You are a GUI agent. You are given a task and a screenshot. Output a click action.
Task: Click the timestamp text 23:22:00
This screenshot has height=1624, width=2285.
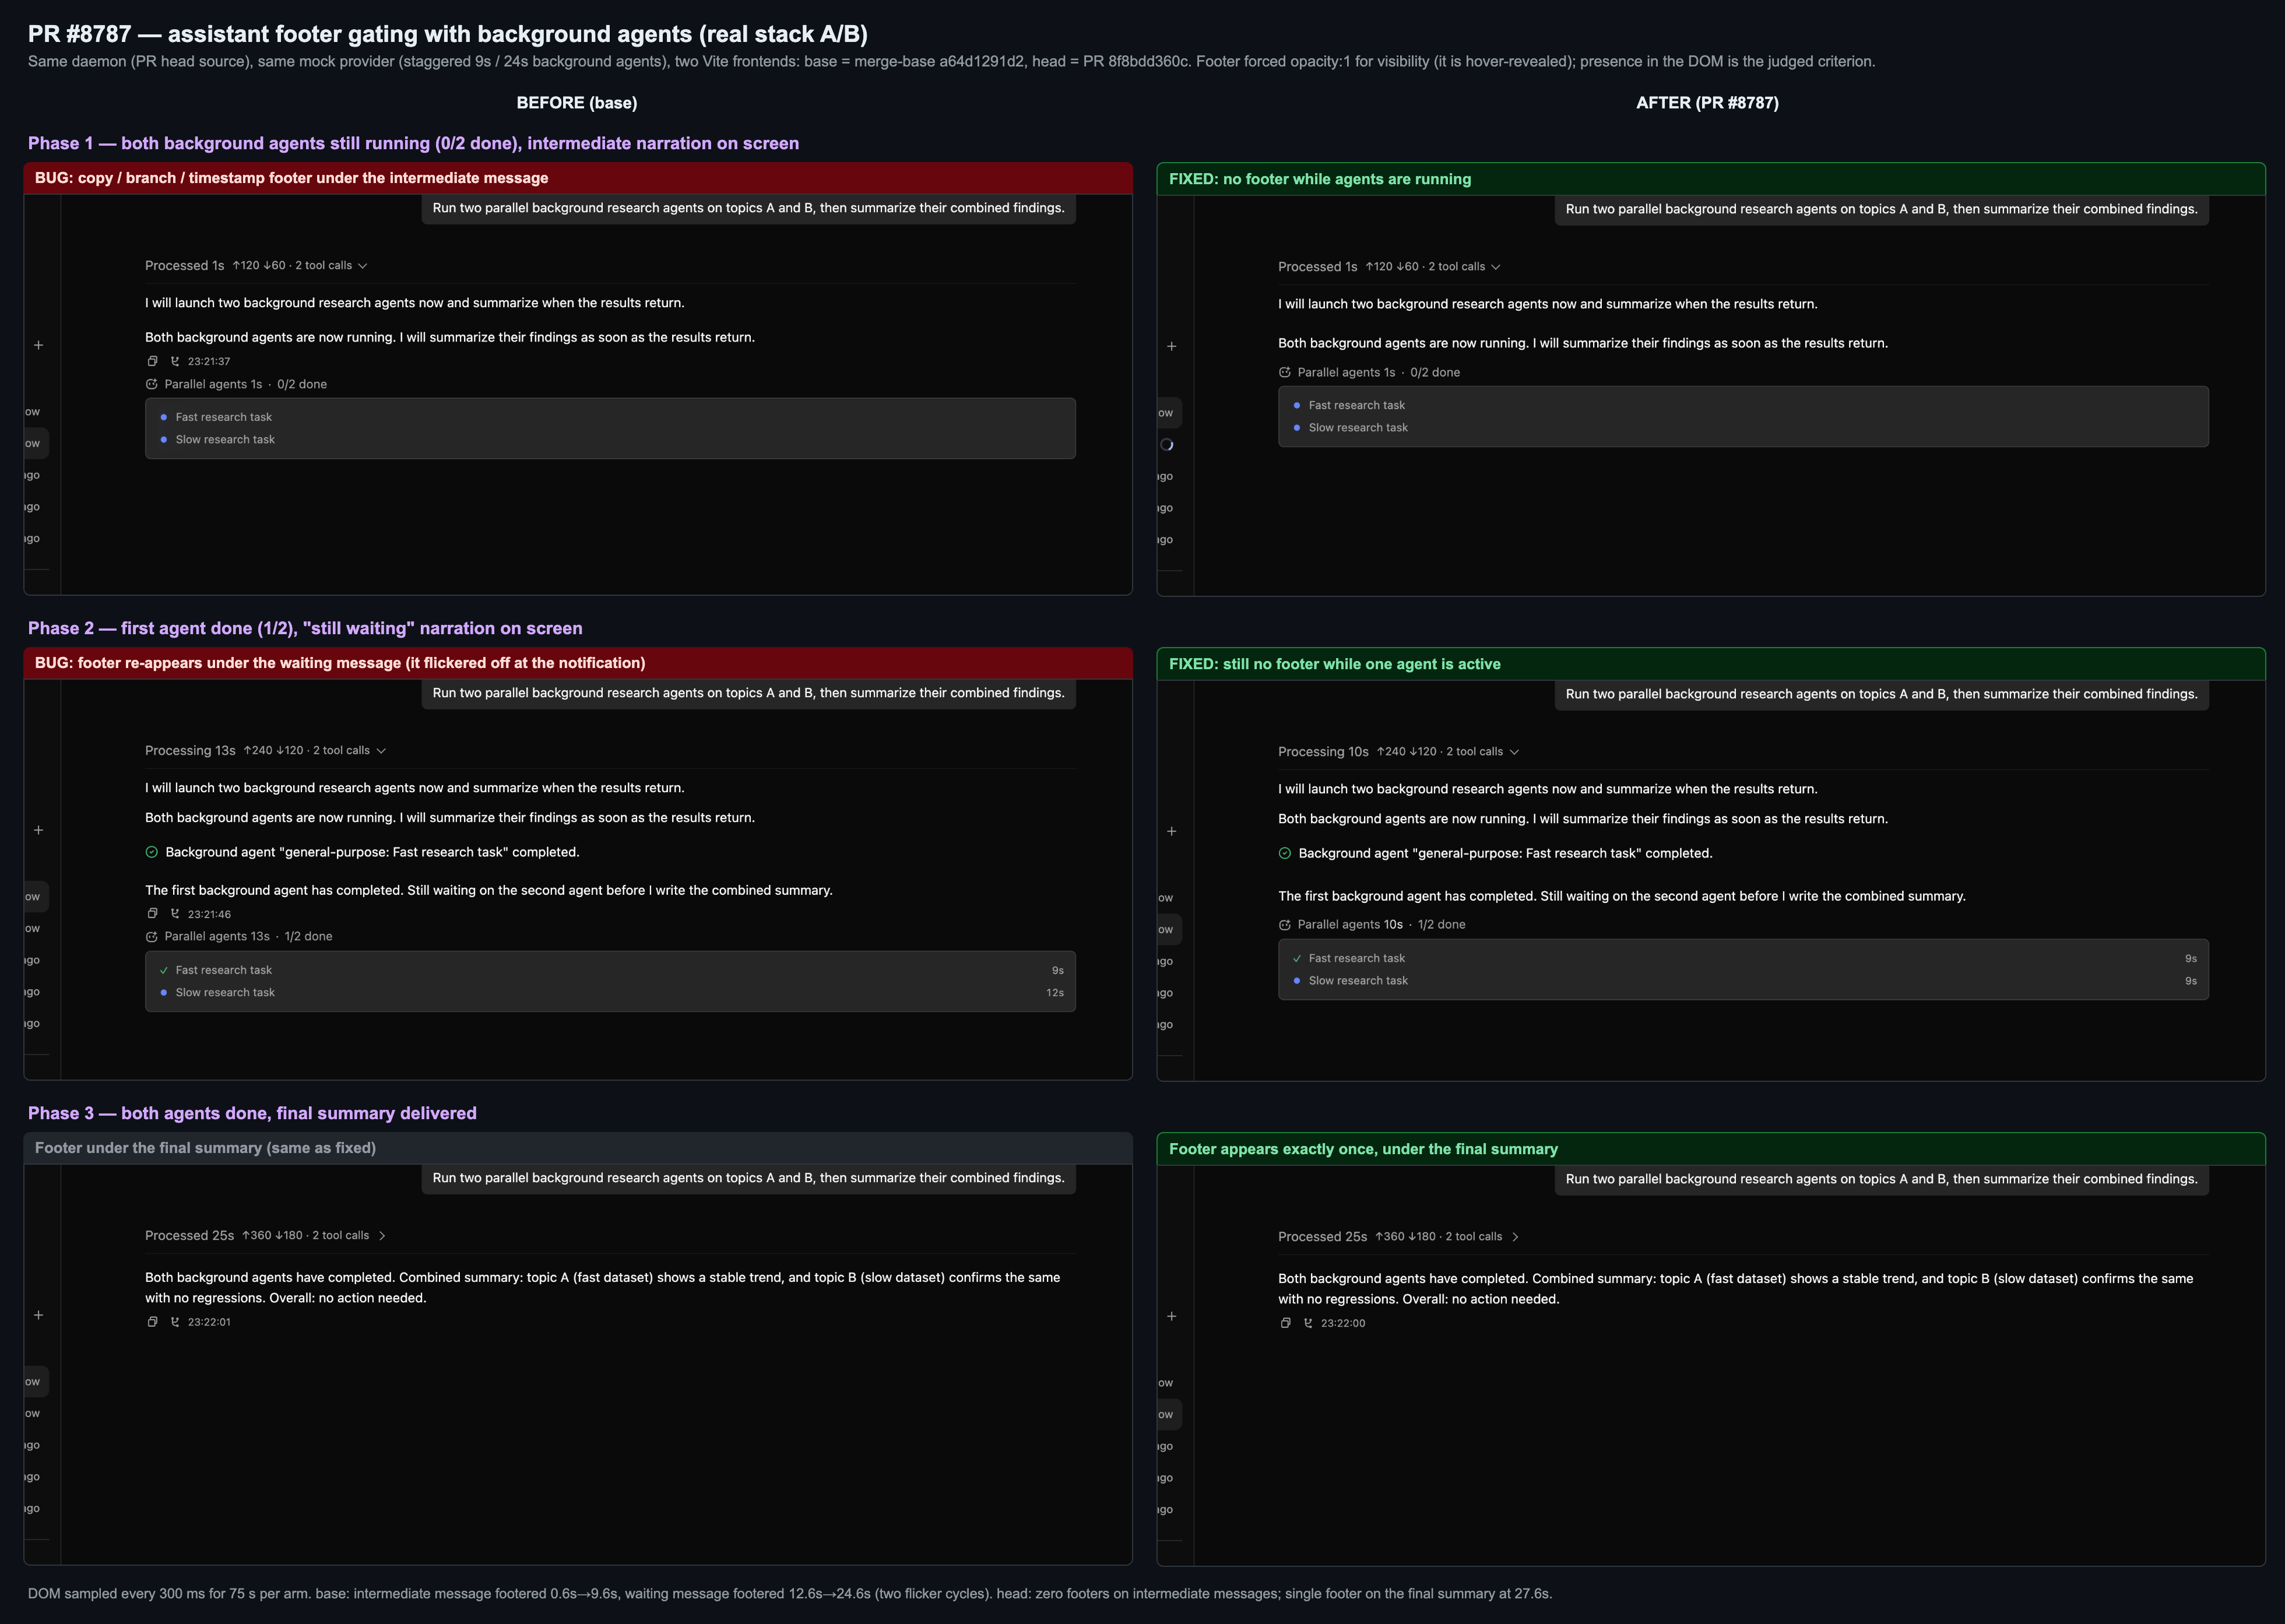click(x=1342, y=1322)
